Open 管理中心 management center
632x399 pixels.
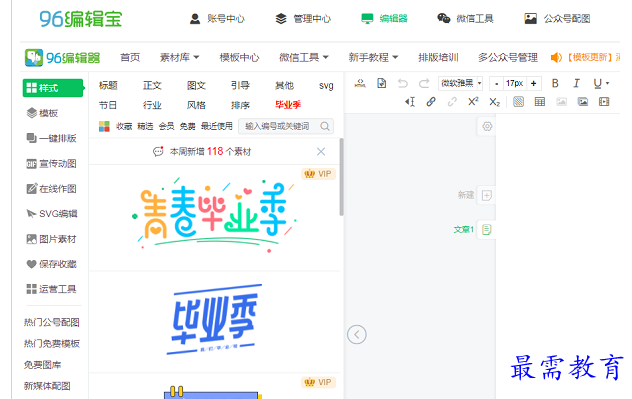tap(303, 19)
